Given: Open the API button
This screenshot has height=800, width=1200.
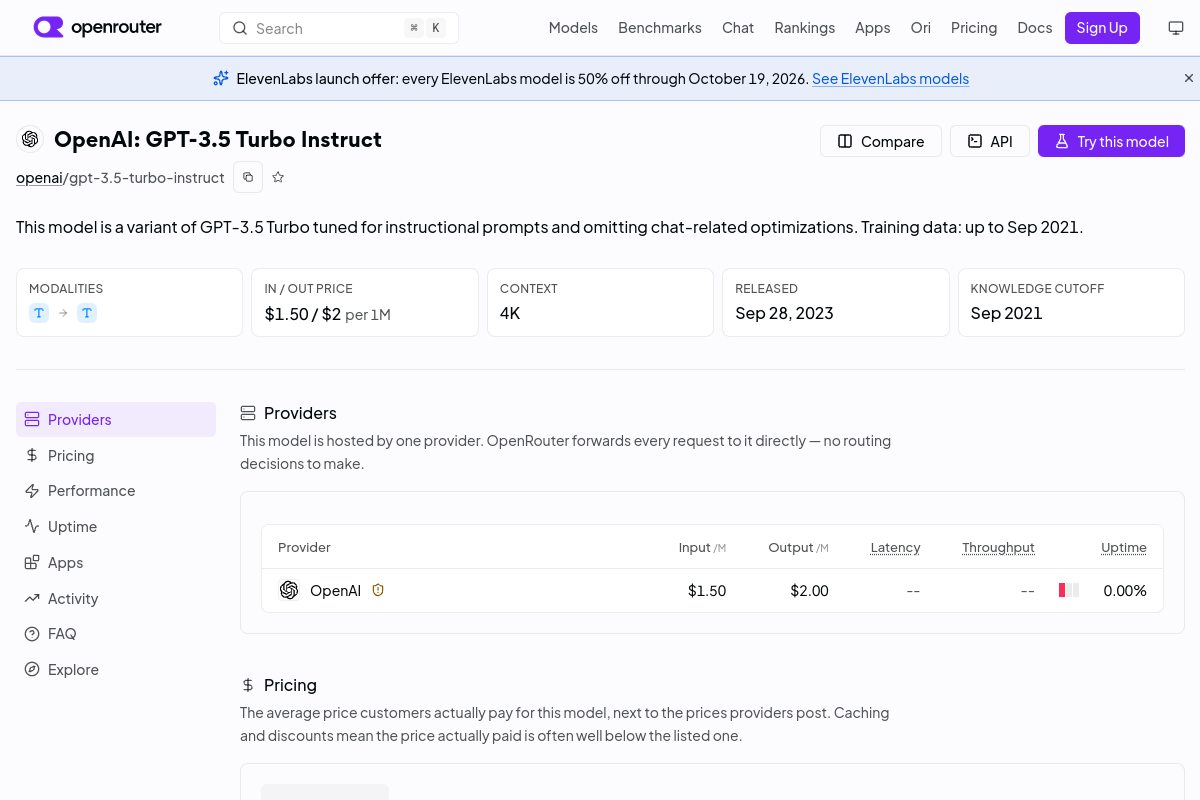Looking at the screenshot, I should click(x=990, y=141).
